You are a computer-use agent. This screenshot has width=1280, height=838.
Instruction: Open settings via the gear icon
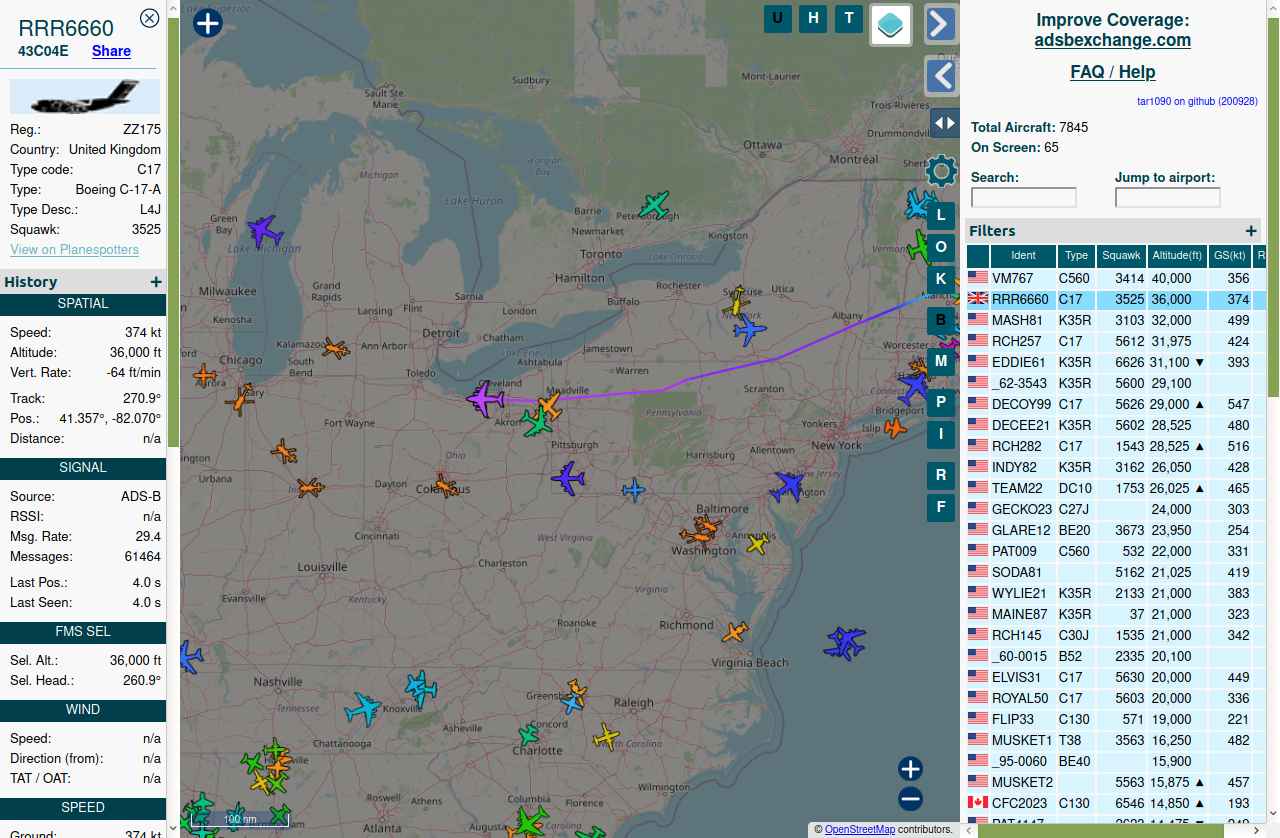pos(941,171)
